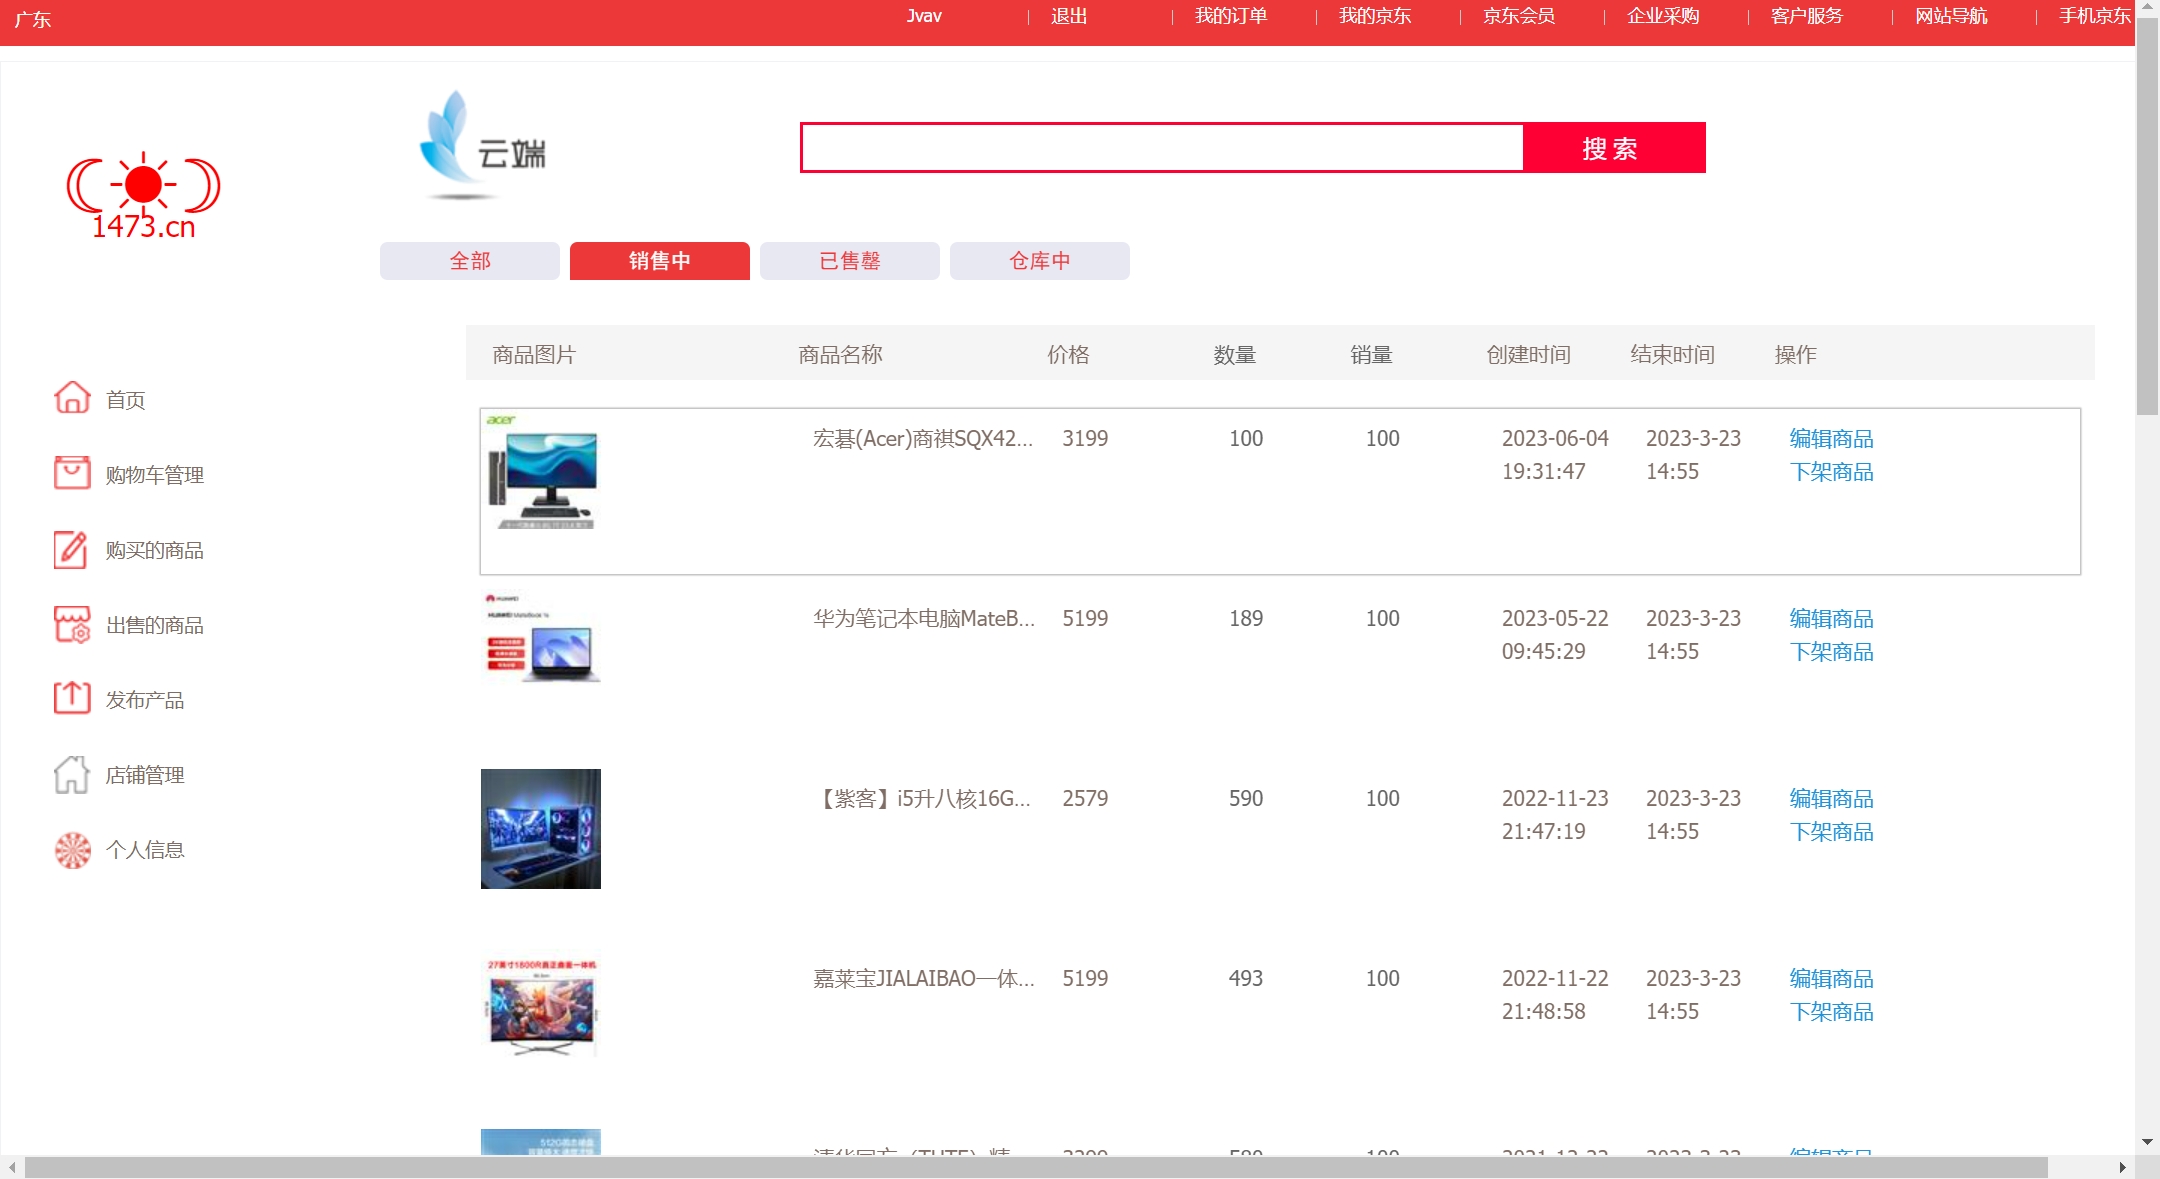
Task: Switch to the 全部 tab
Action: 470,261
